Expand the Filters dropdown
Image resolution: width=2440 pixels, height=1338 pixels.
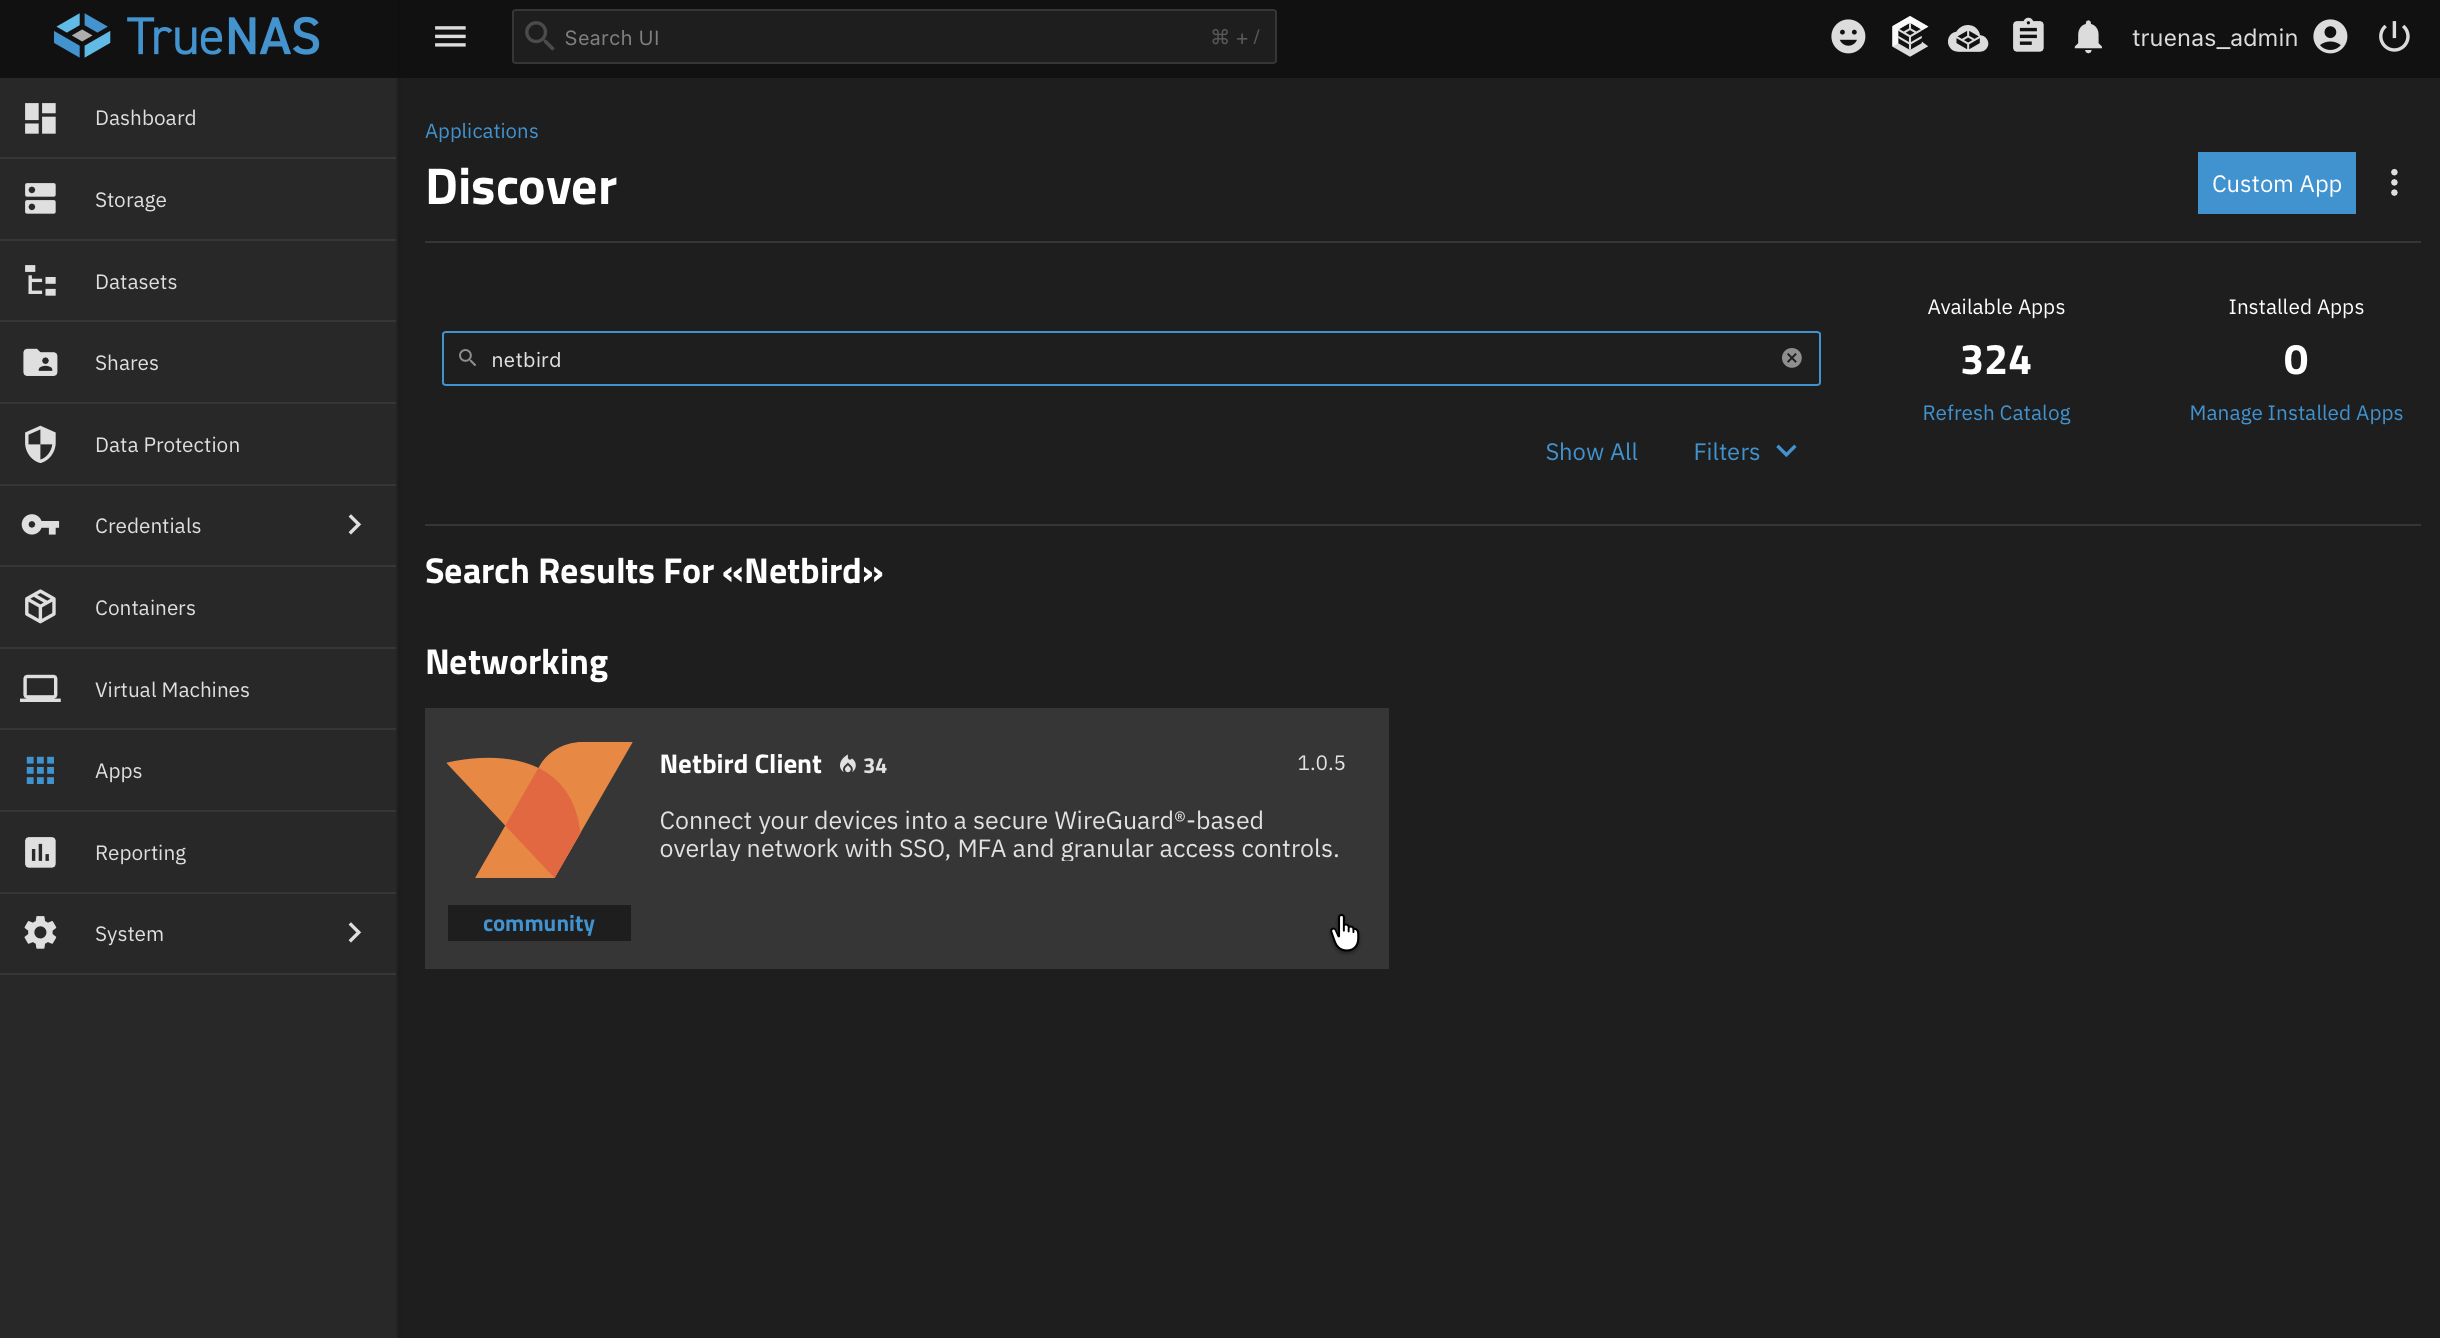1744,452
